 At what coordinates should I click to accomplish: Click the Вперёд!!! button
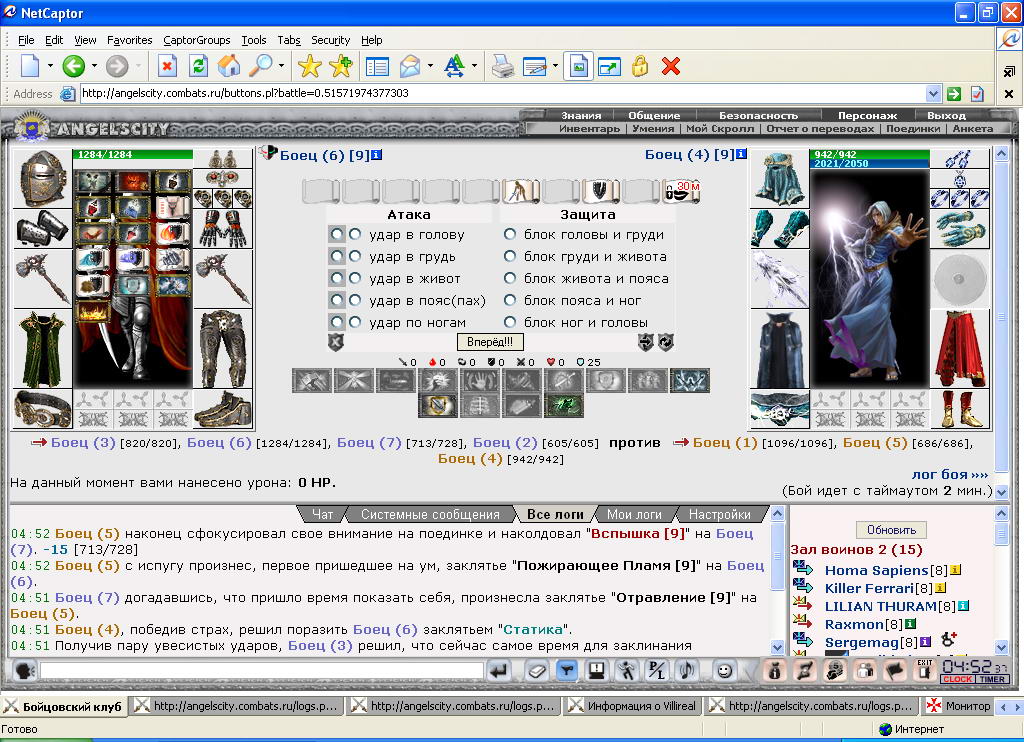(490, 342)
